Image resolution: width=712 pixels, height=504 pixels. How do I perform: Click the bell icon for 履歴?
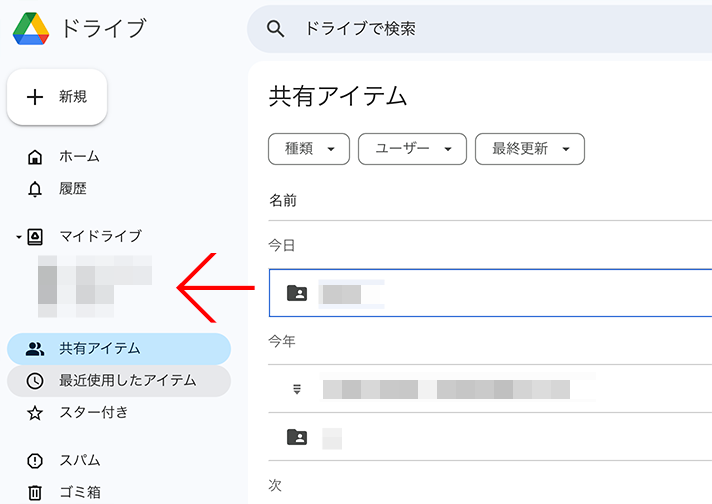(35, 189)
